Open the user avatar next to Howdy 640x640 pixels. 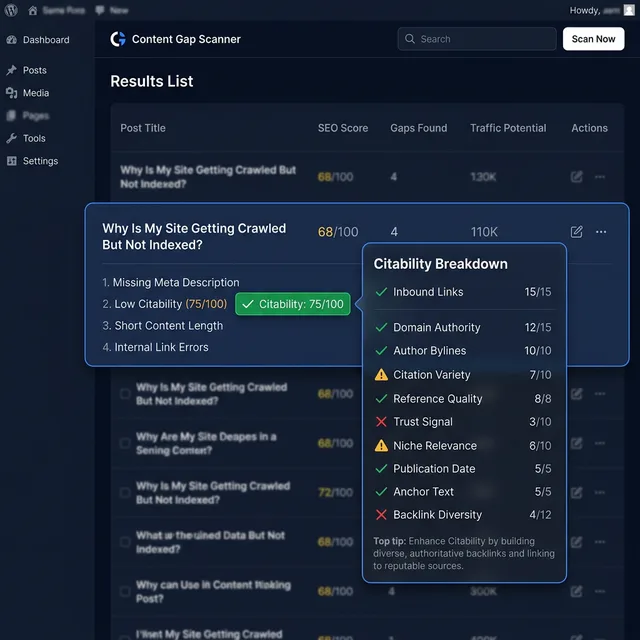tap(629, 10)
